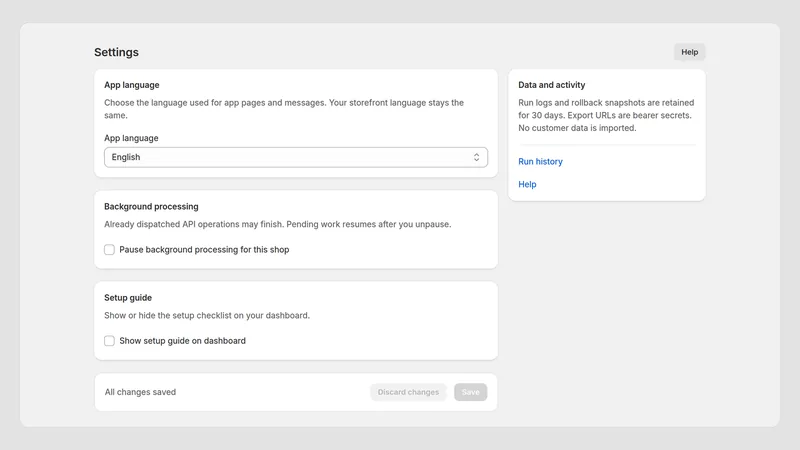
Task: Open the Run history link
Action: click(x=540, y=161)
